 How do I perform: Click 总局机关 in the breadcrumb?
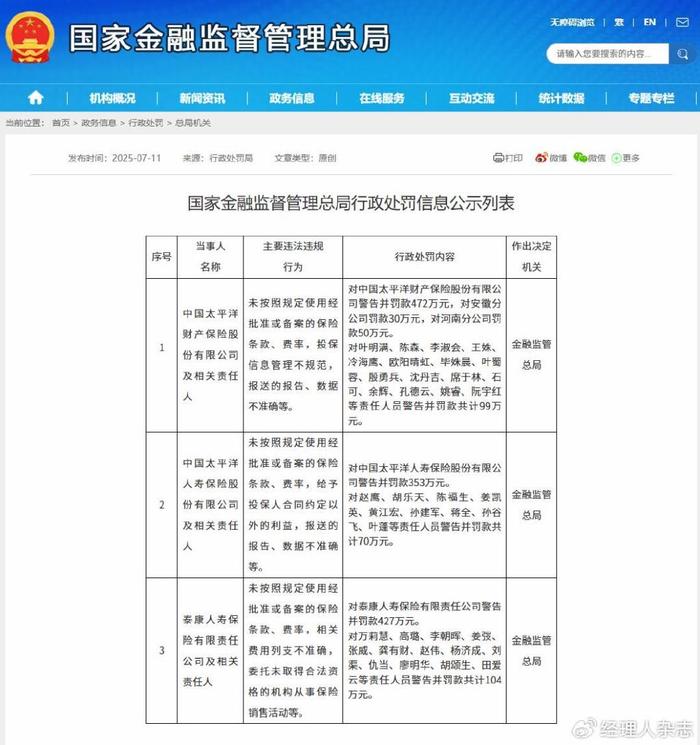coord(192,123)
